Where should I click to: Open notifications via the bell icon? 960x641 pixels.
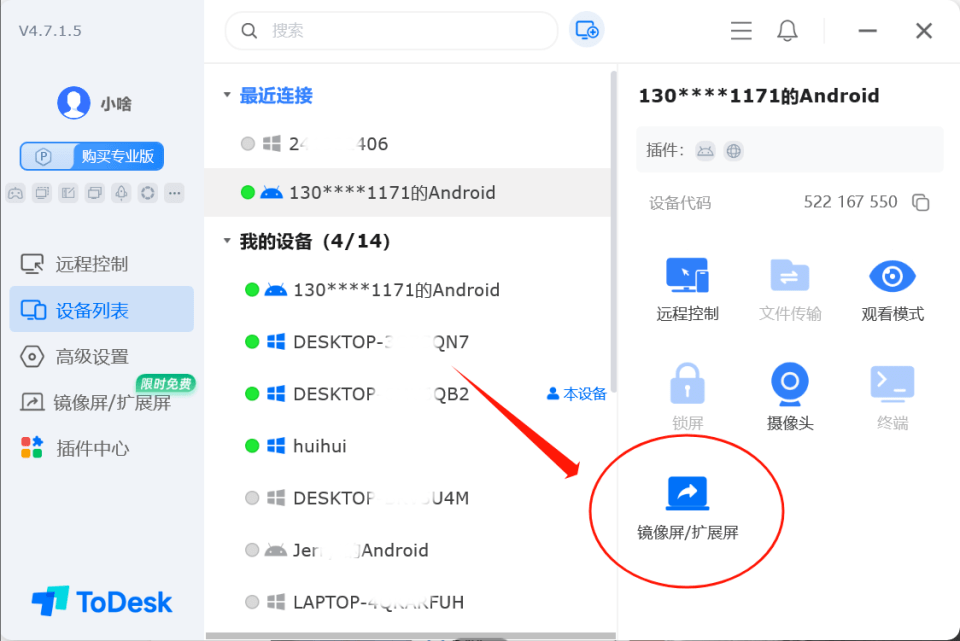(787, 31)
